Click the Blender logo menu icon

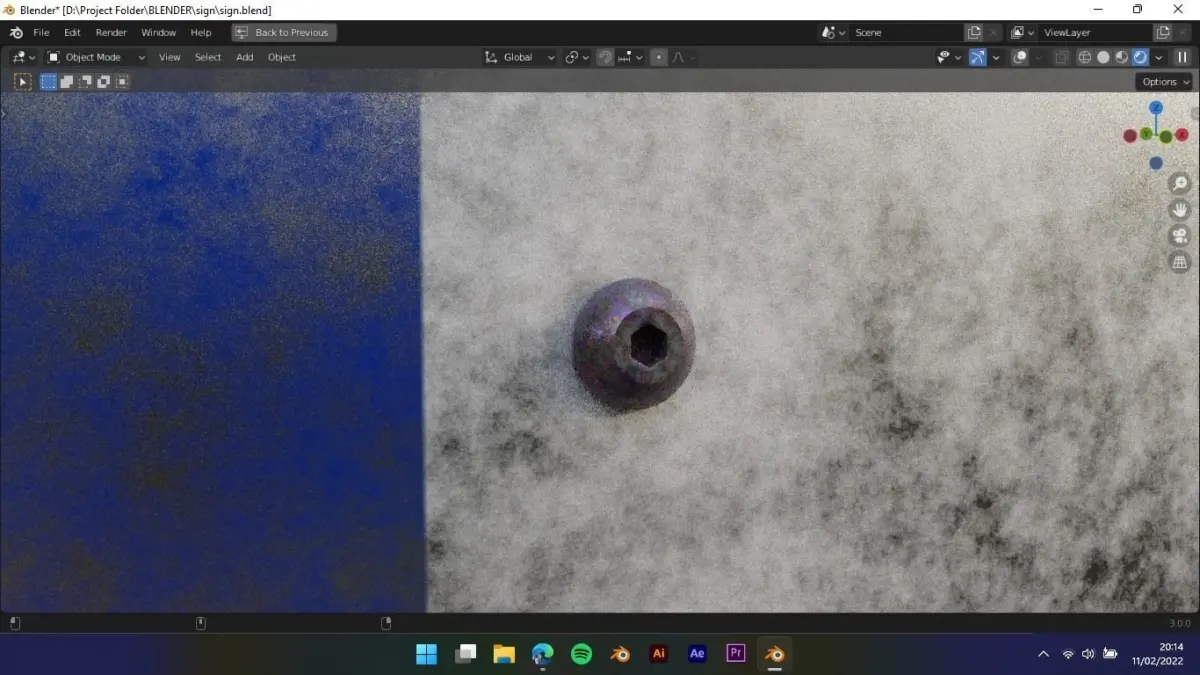(16, 32)
